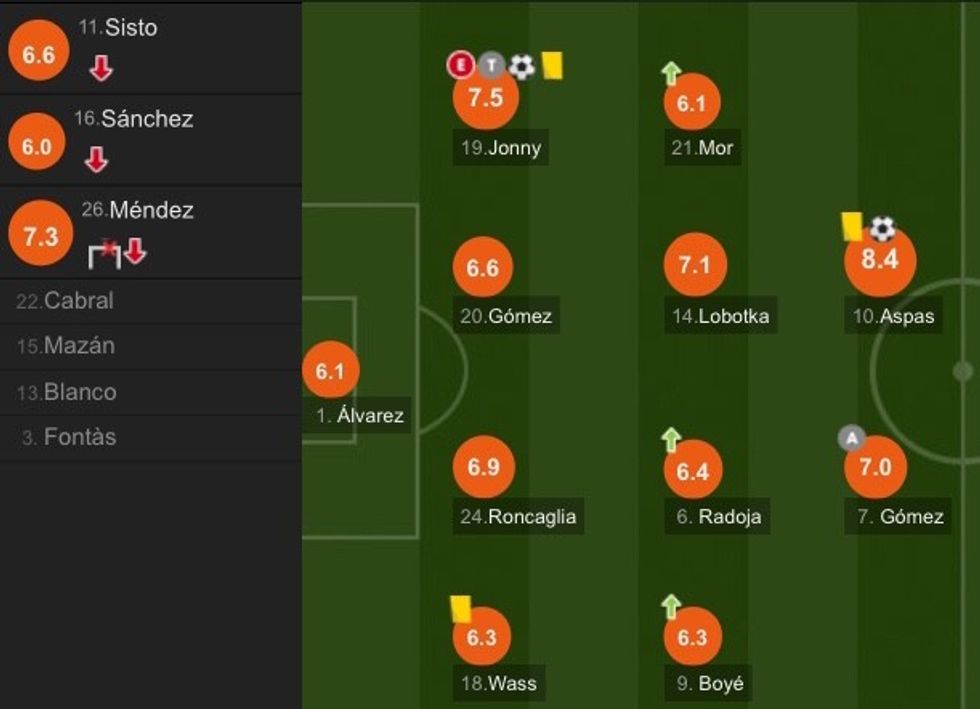Image resolution: width=980 pixels, height=709 pixels.
Task: Click the yellow card above Aspas's rating
Action: [852, 225]
